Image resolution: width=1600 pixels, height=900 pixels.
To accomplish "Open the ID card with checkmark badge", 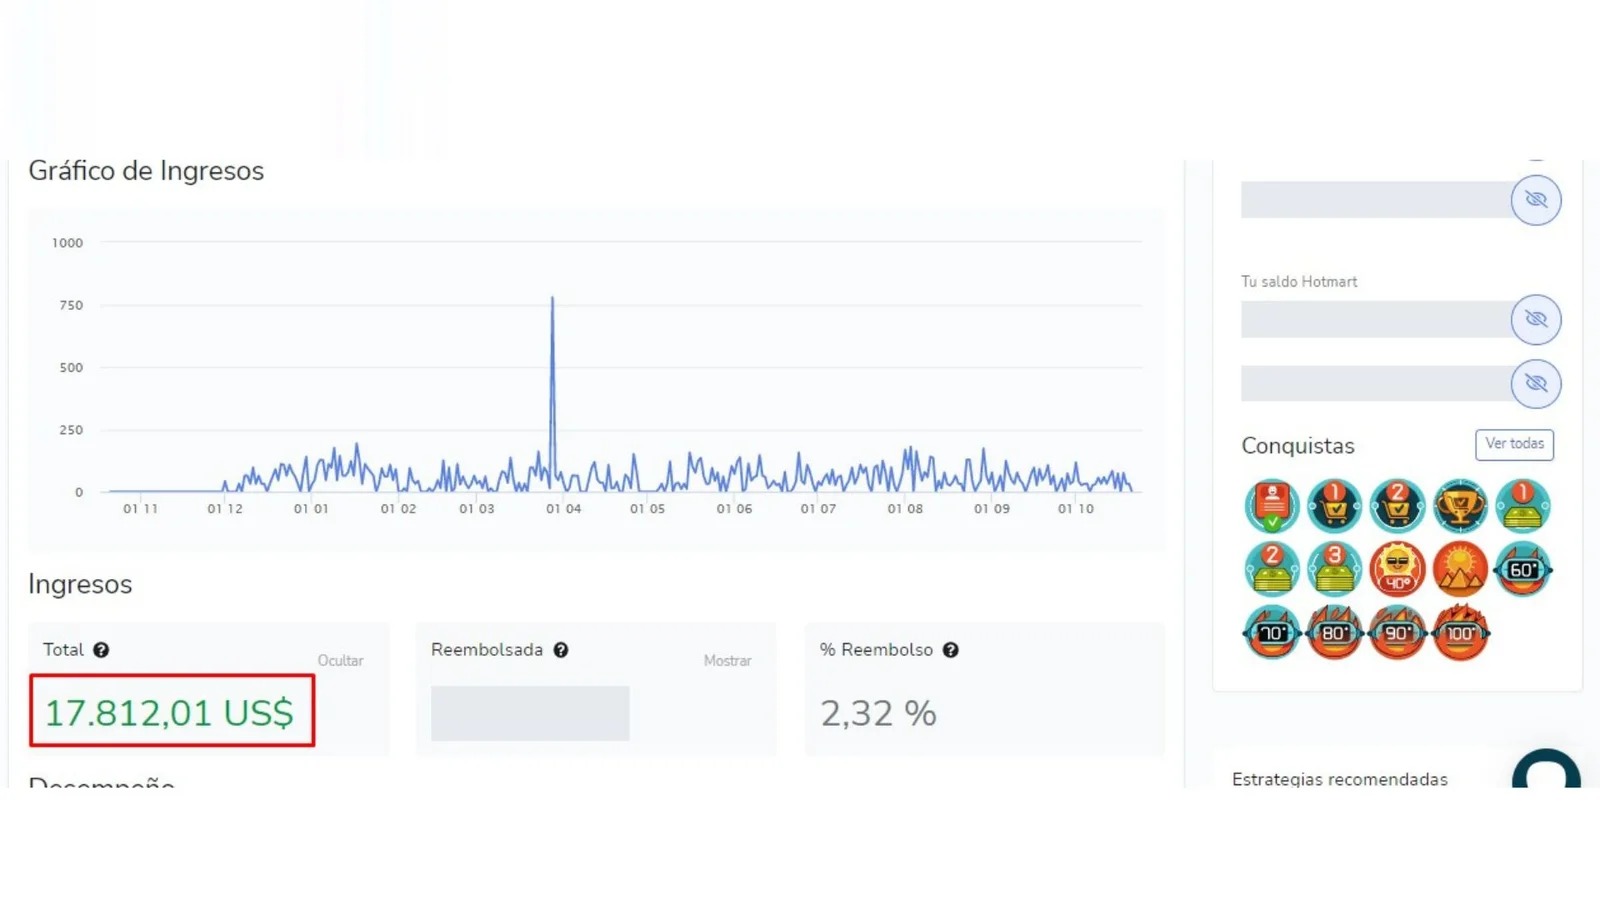I will [x=1272, y=505].
